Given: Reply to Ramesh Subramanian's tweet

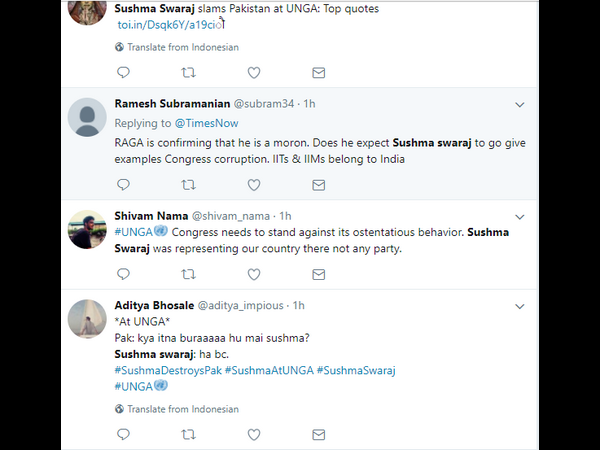Looking at the screenshot, I should (x=123, y=184).
